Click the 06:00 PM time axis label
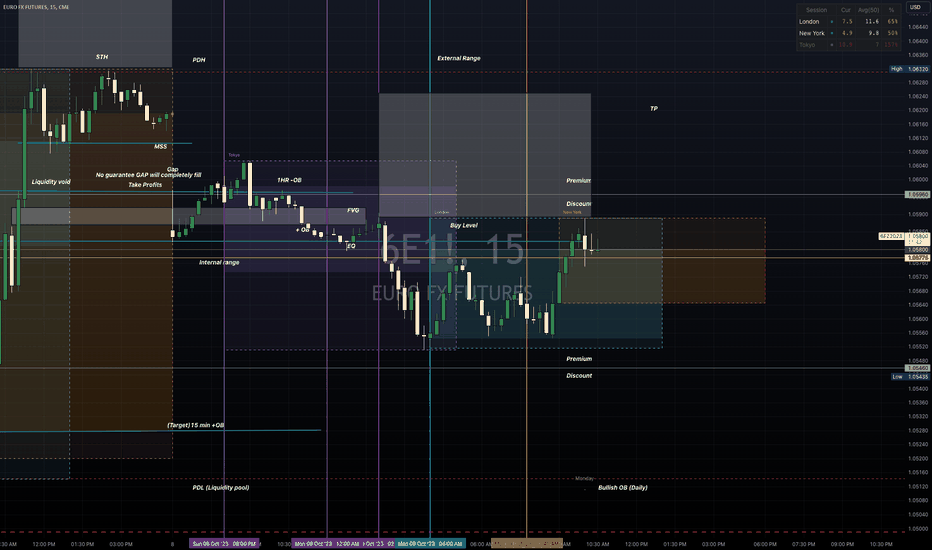This screenshot has height=550, width=932. click(x=765, y=544)
